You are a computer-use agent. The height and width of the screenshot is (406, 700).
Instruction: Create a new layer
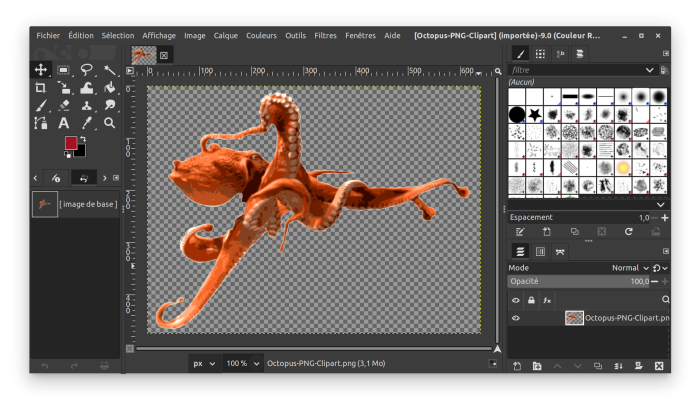[x=517, y=366]
